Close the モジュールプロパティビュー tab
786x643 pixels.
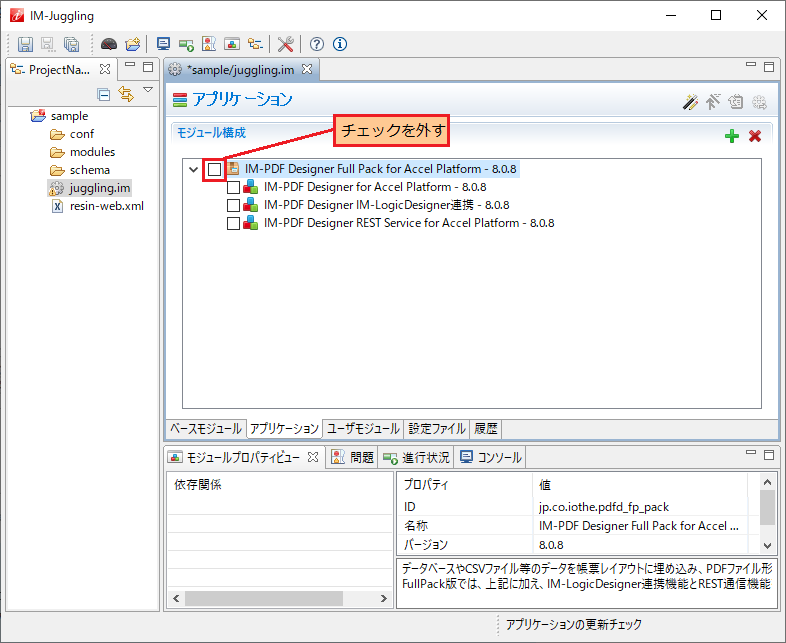click(313, 457)
